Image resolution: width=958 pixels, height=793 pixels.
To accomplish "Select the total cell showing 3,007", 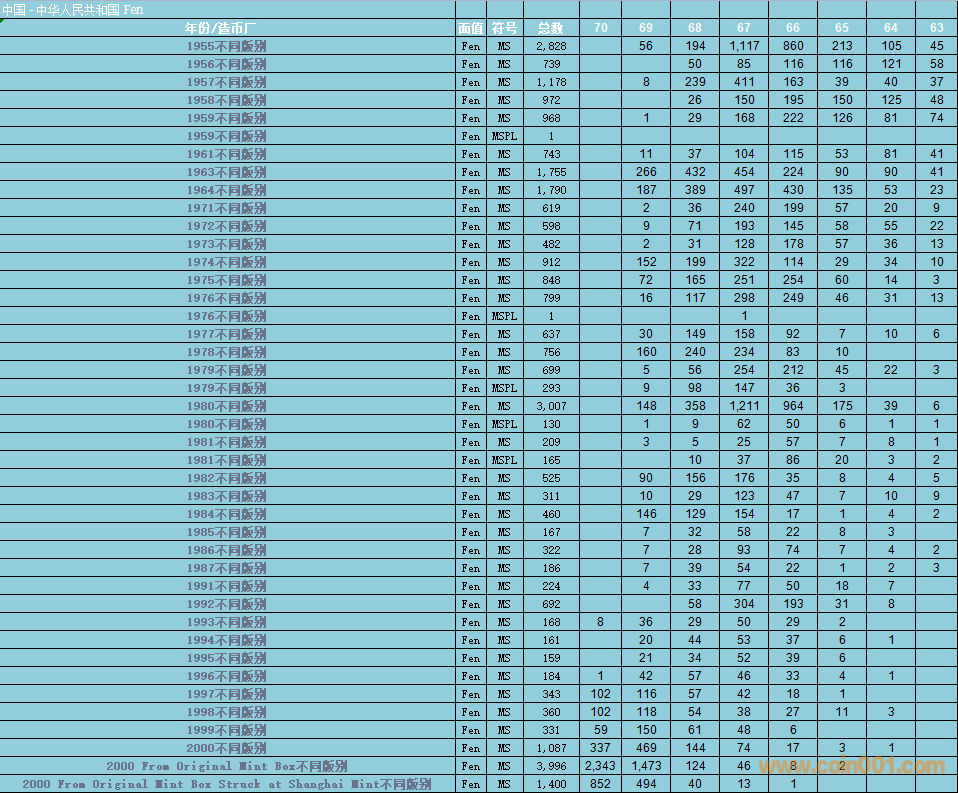I will [550, 406].
